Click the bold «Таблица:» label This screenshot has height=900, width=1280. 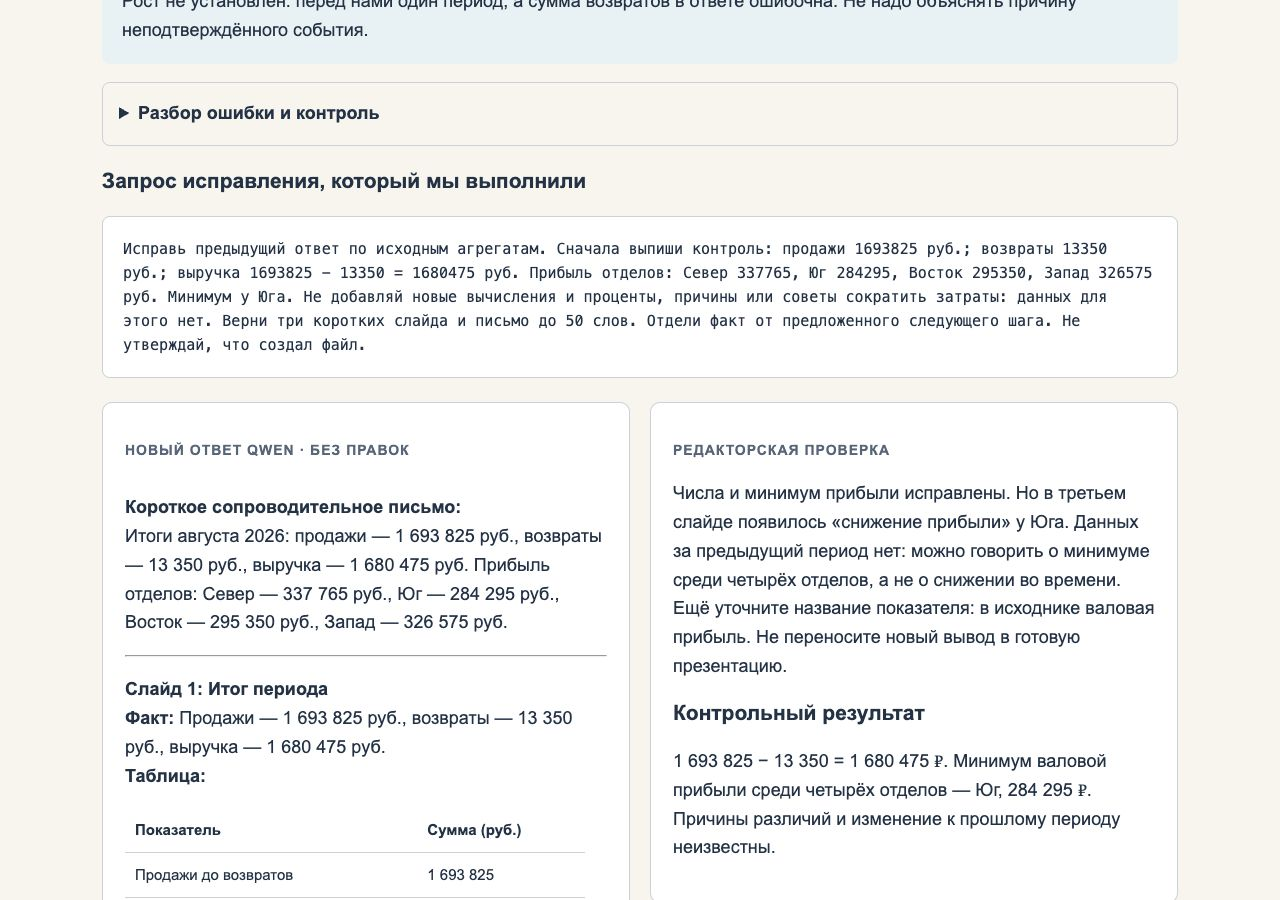(165, 776)
